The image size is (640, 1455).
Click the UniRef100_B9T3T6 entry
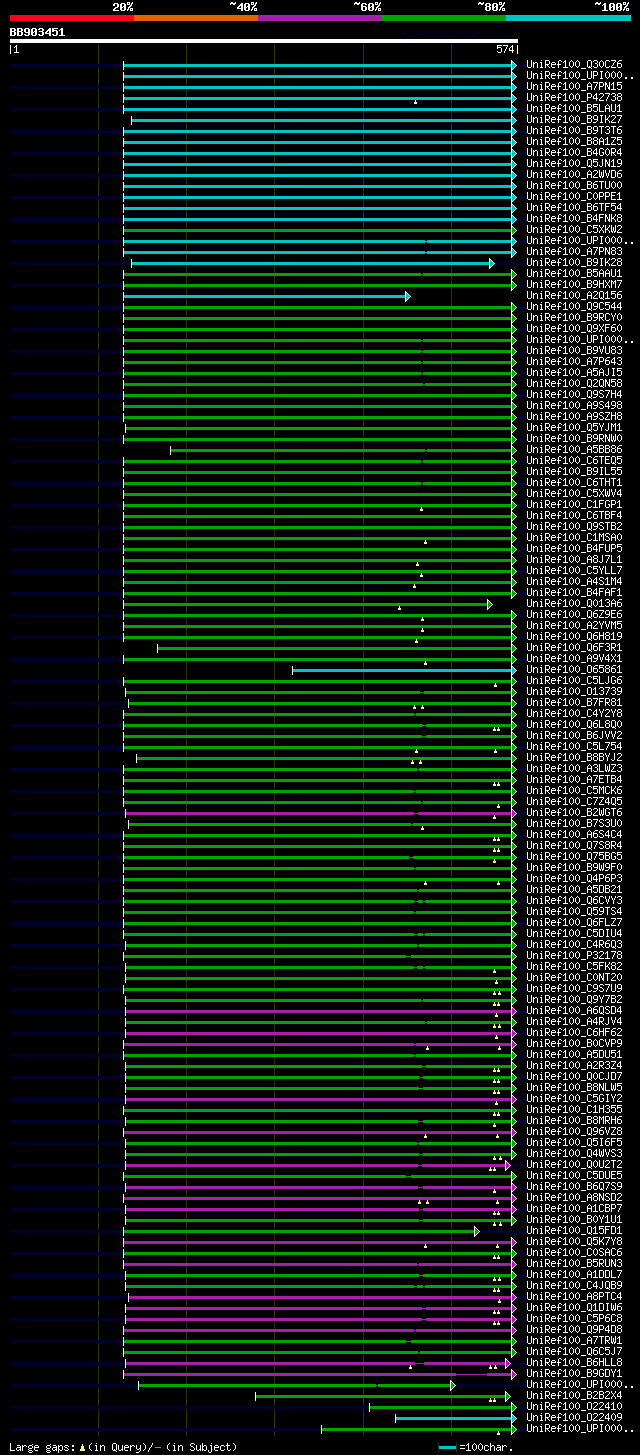(x=574, y=130)
